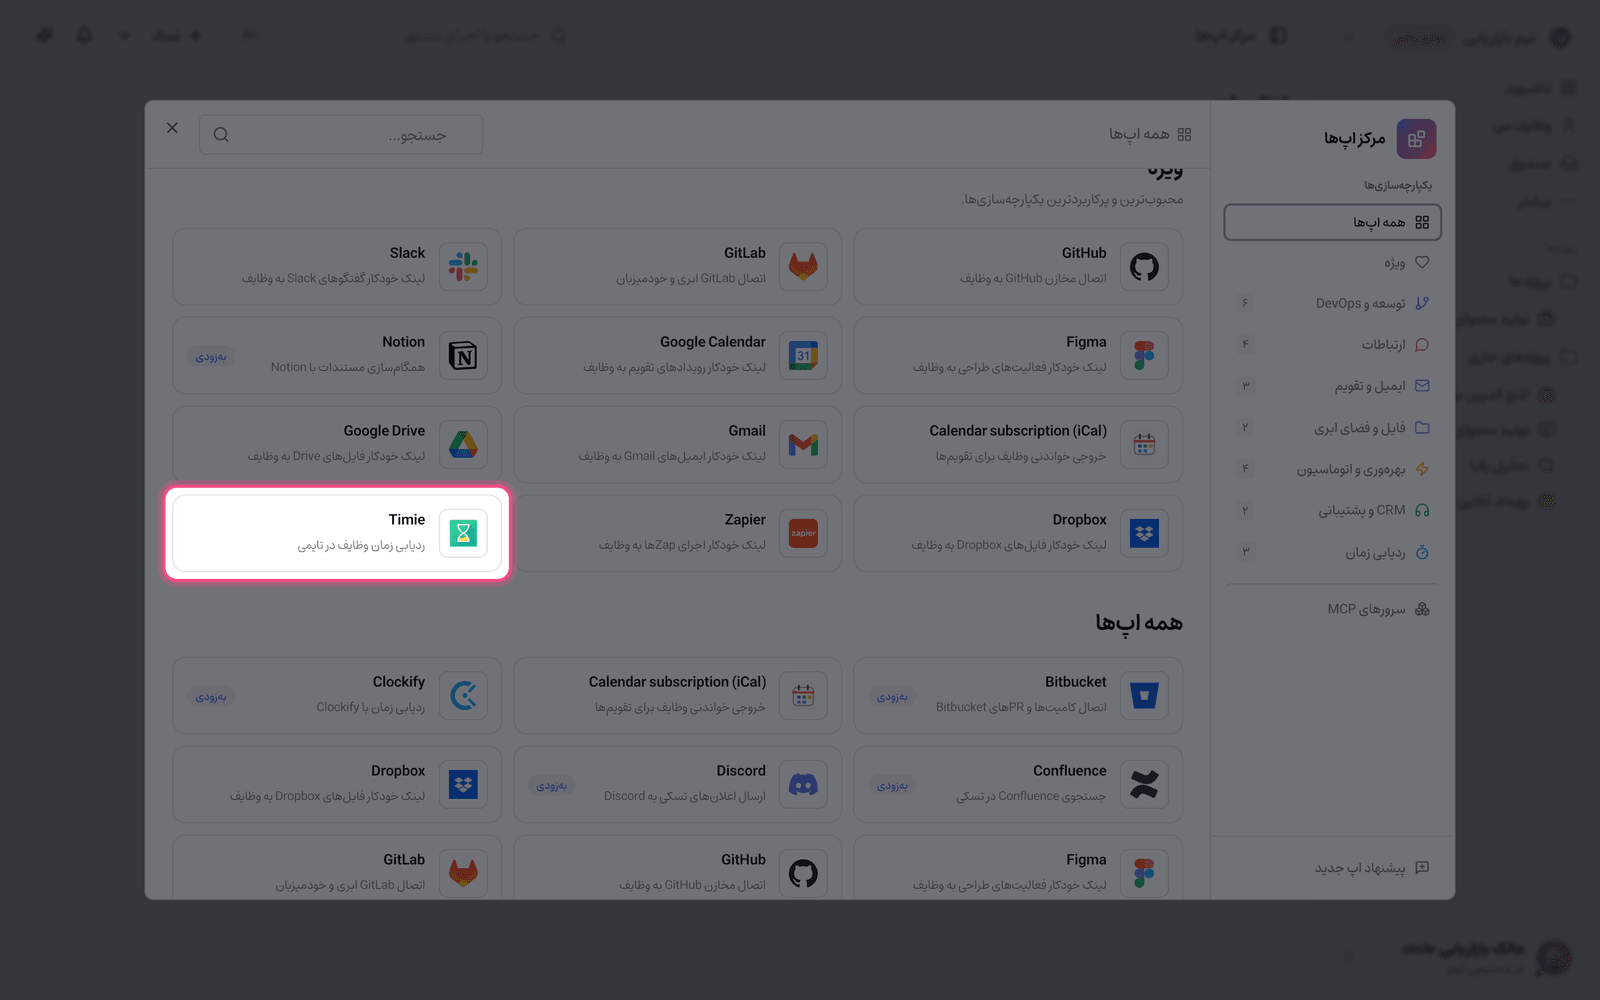Click the Google Calendar title text

coord(713,342)
